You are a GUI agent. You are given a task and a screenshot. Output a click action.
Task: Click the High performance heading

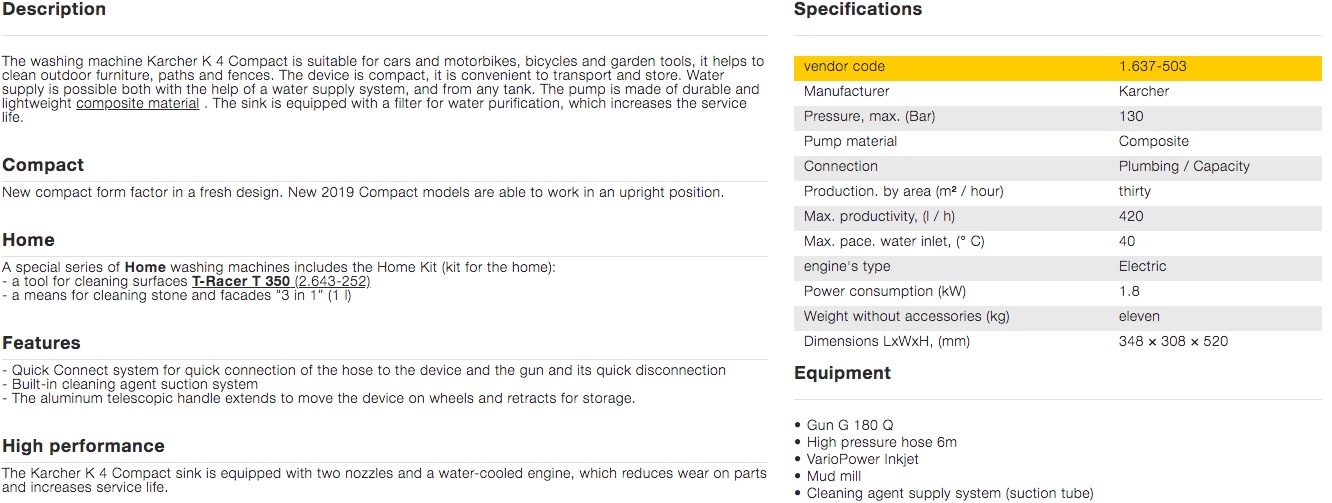83,446
